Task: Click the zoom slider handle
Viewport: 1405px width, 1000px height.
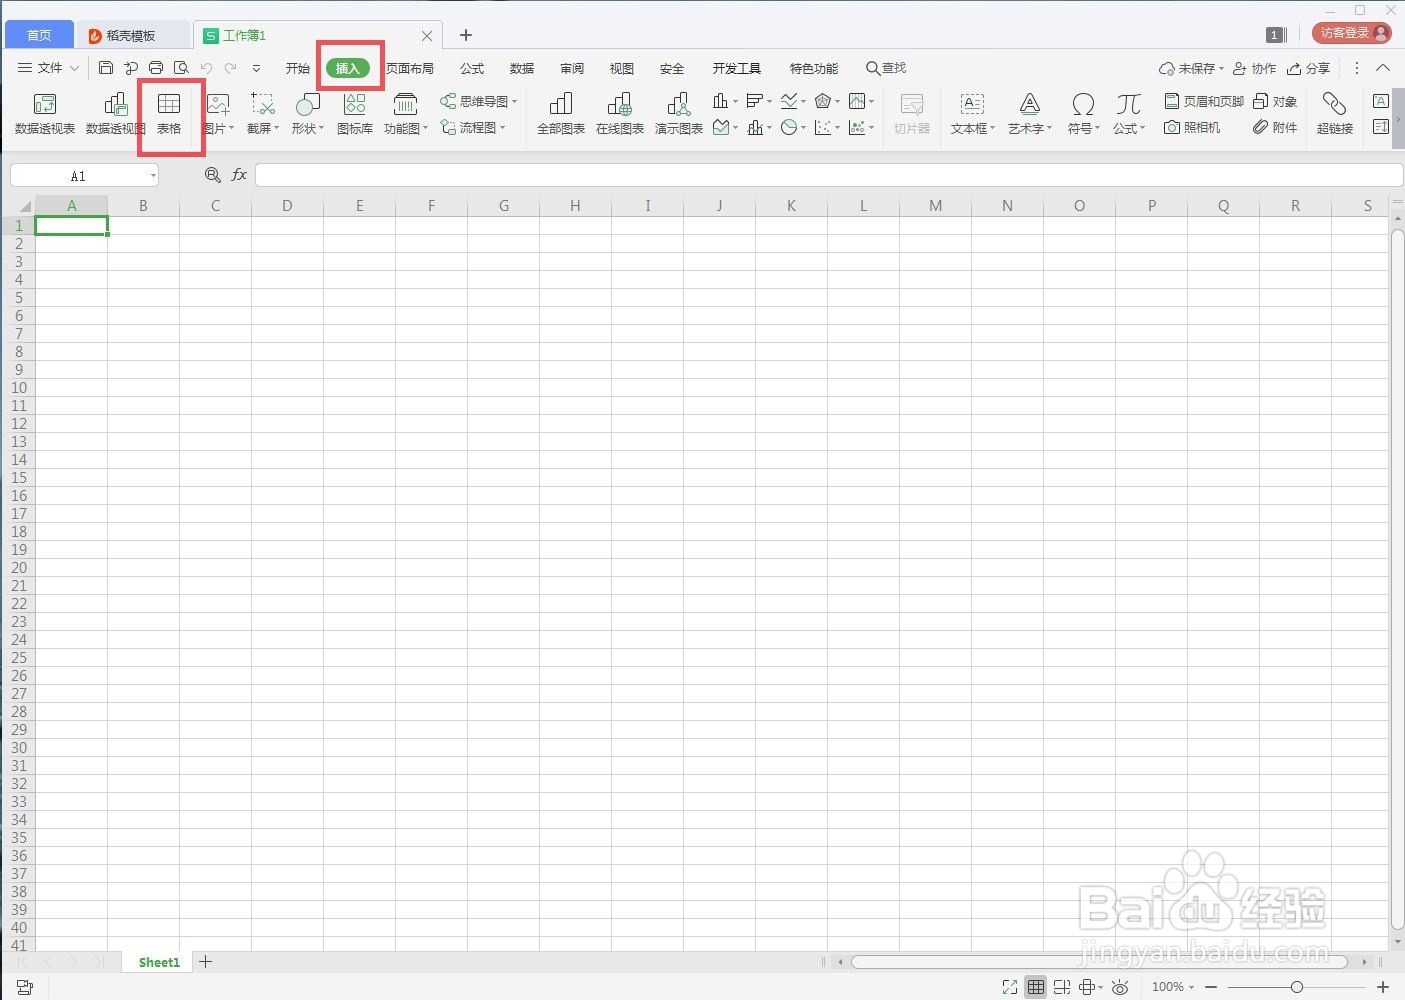Action: pyautogui.click(x=1297, y=987)
